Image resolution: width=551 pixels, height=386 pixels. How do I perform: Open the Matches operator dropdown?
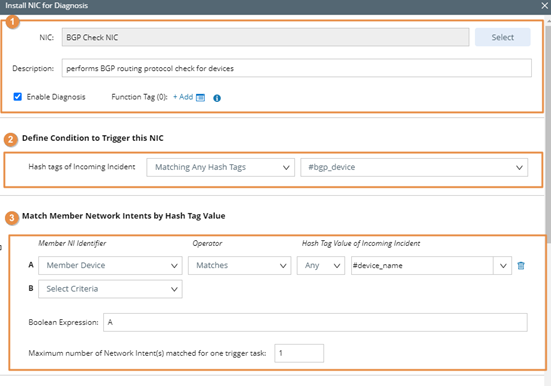[239, 265]
